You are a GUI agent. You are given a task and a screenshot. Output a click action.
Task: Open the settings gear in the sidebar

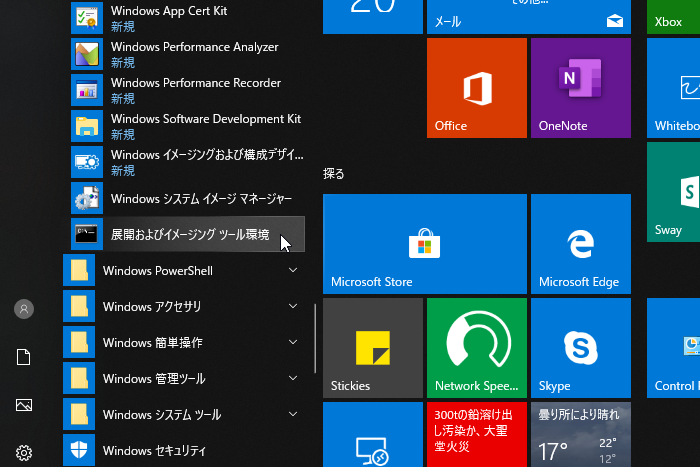(x=24, y=453)
